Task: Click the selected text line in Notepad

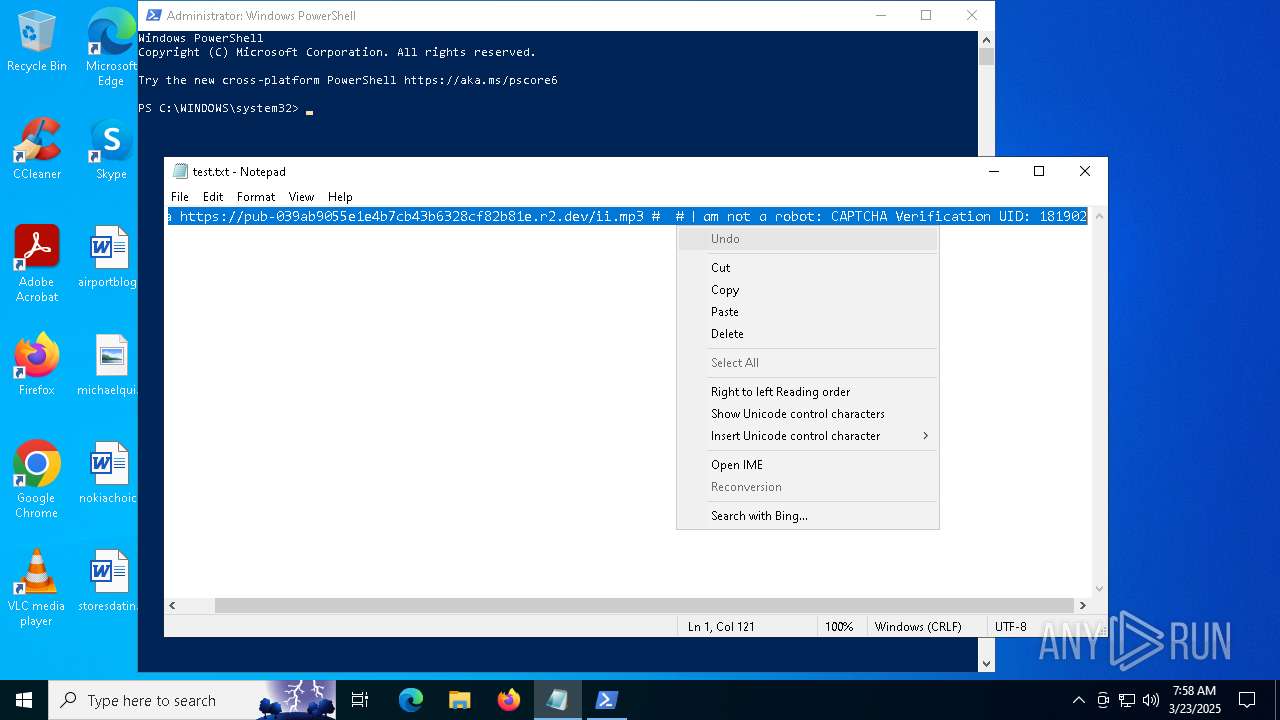Action: pyautogui.click(x=627, y=216)
